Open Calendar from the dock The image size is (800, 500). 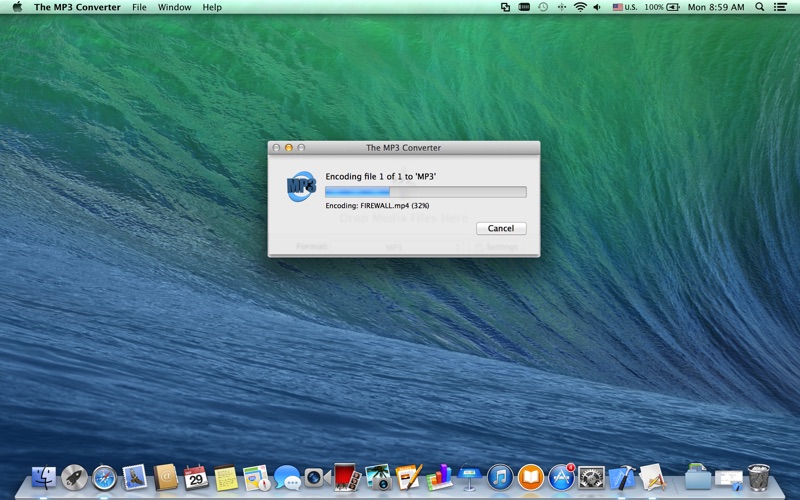(196, 478)
